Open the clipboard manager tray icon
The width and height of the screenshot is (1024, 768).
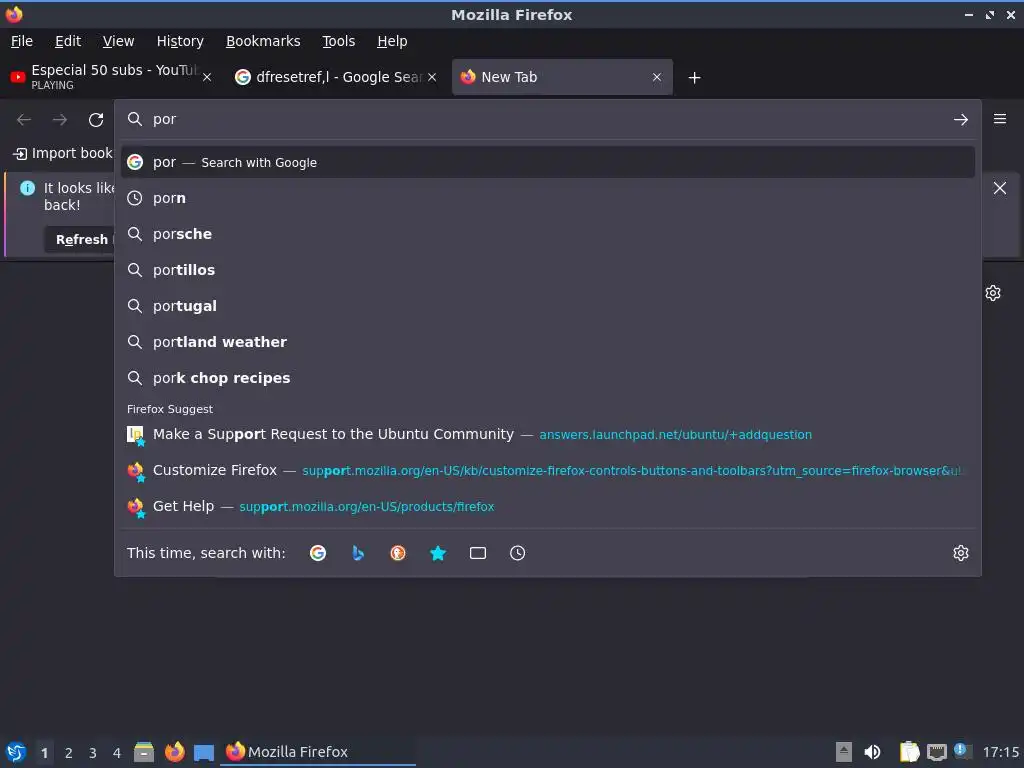[x=908, y=752]
